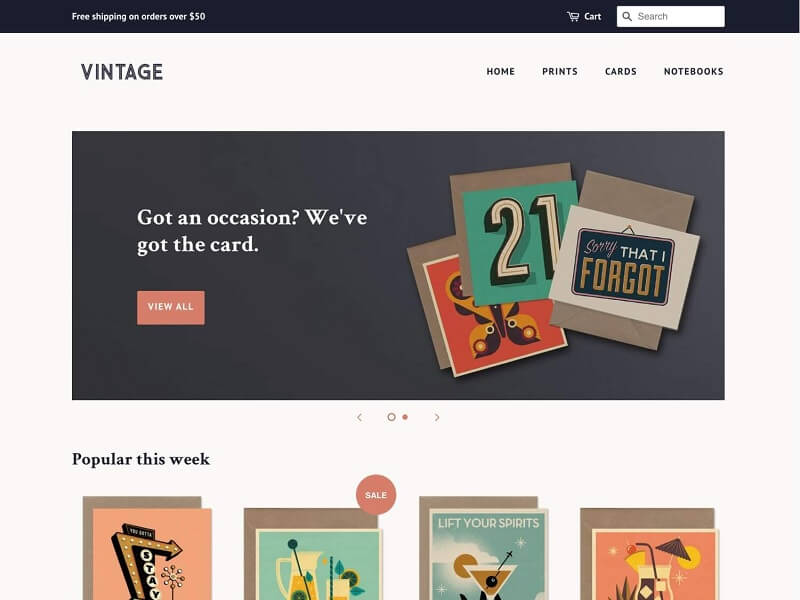Open the lemonade pitcher card product

click(313, 554)
